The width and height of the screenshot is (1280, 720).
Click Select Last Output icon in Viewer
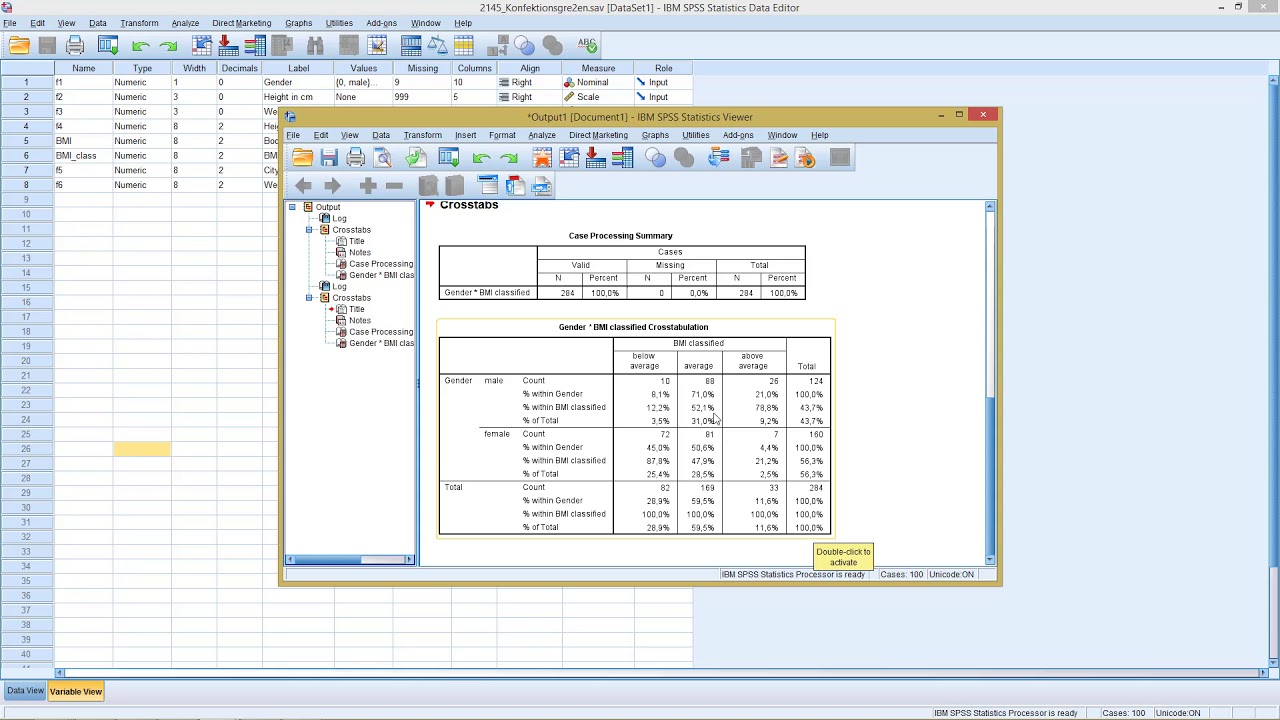click(x=718, y=158)
